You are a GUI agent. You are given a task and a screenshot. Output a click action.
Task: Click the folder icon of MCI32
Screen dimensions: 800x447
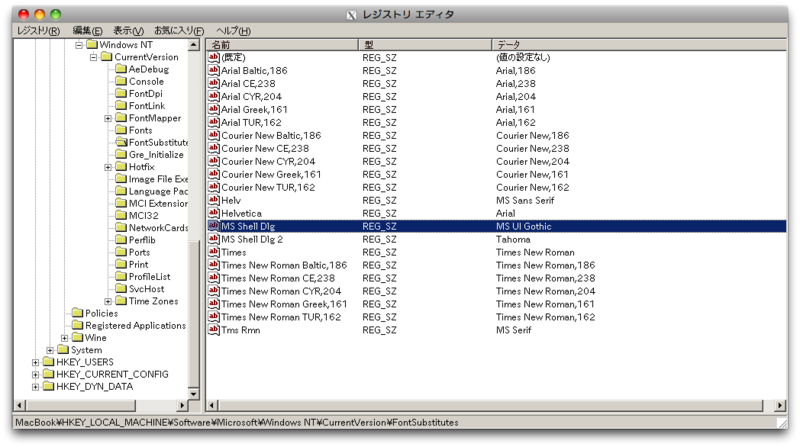(121, 215)
